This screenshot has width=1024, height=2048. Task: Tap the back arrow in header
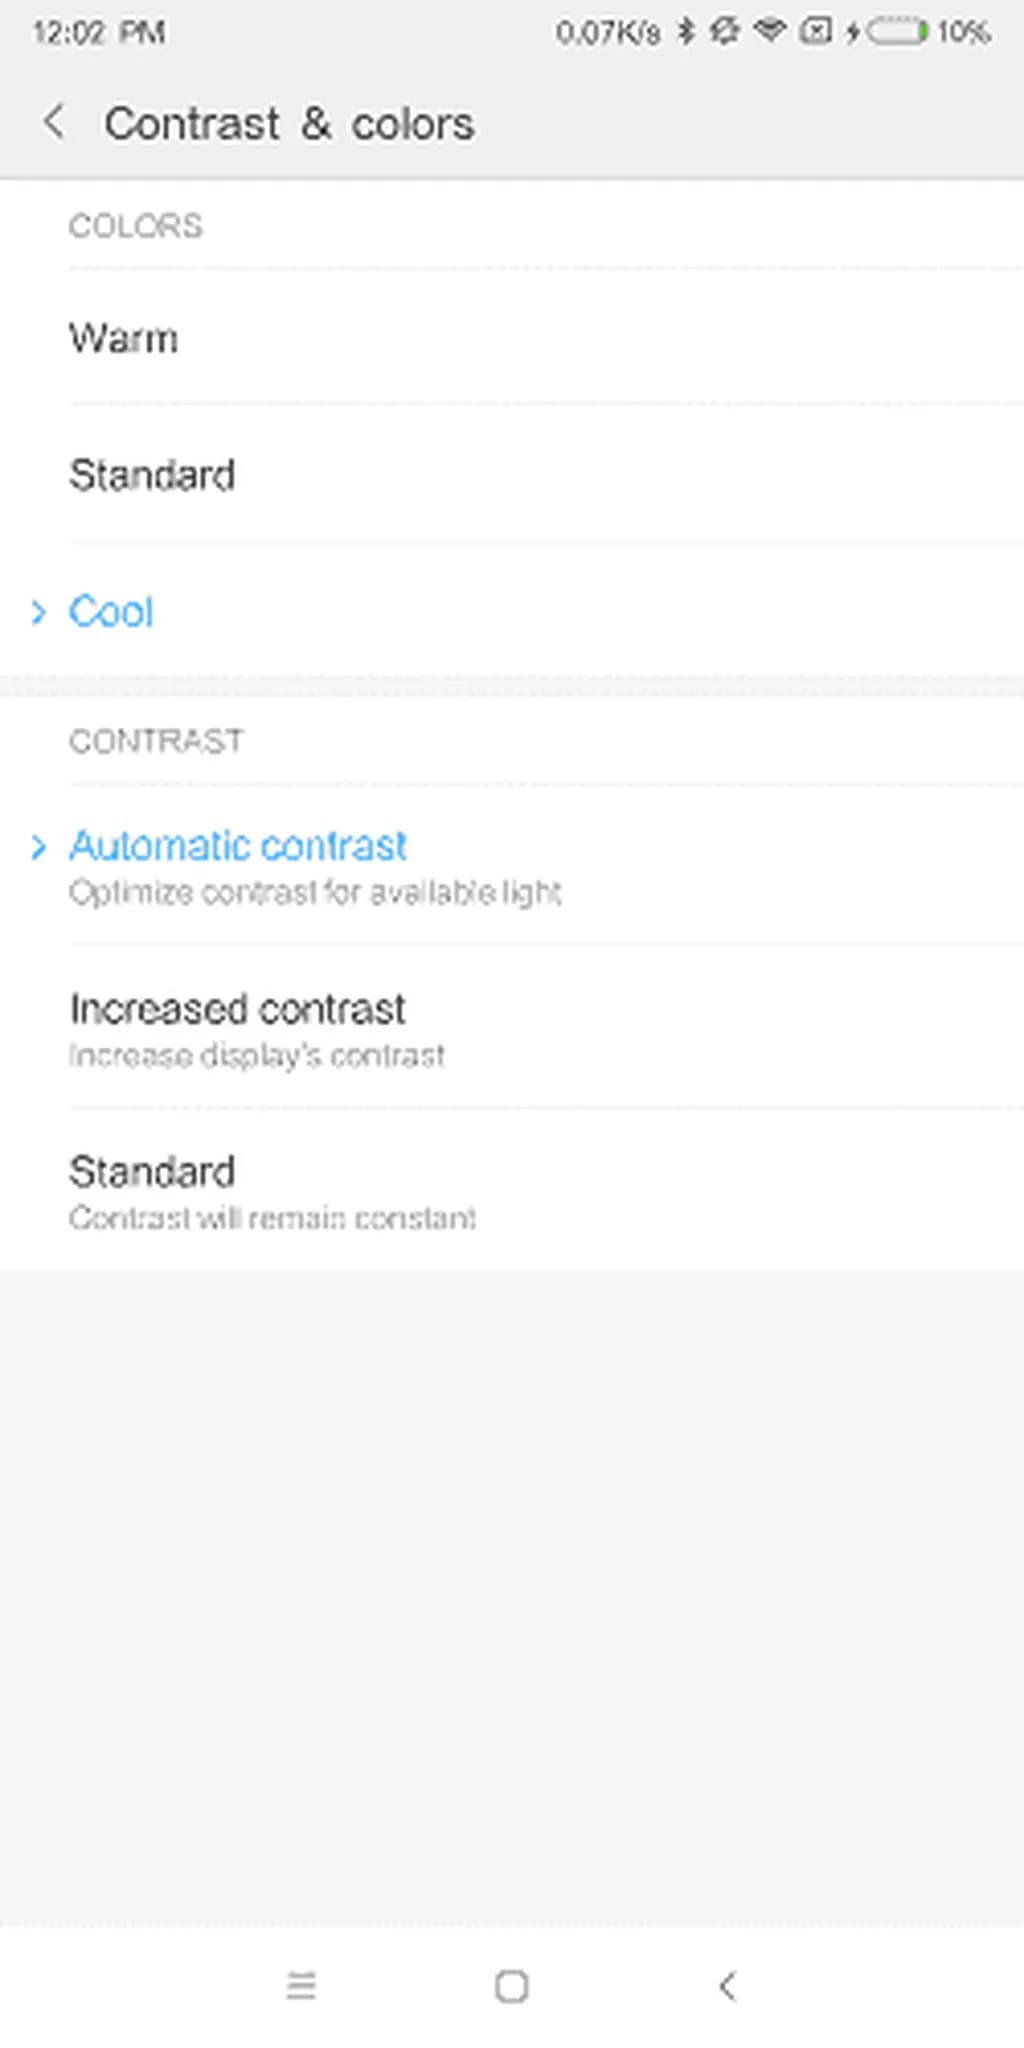[x=54, y=123]
